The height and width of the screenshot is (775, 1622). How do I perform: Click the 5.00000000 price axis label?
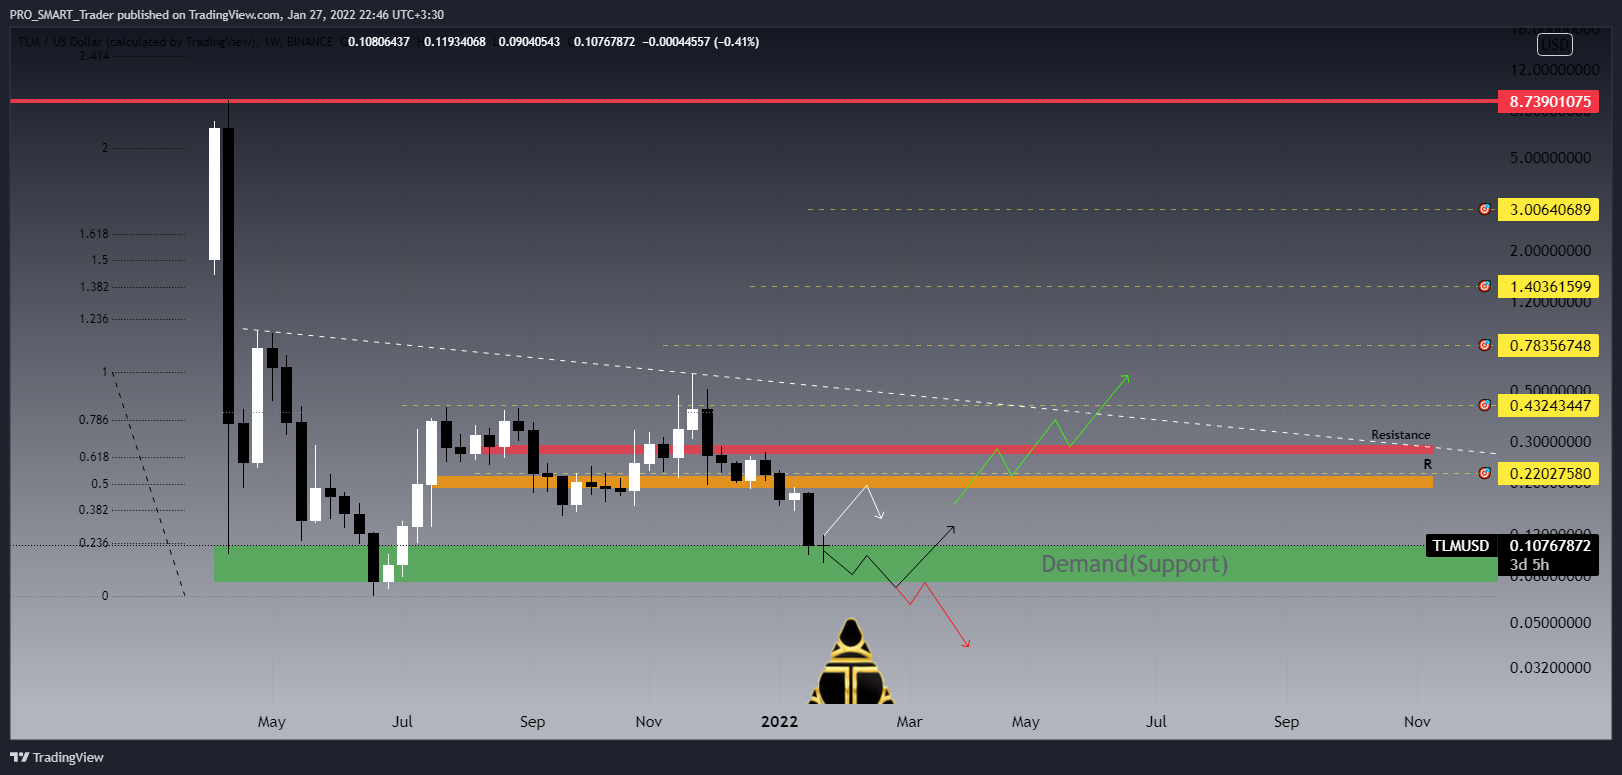[1550, 158]
